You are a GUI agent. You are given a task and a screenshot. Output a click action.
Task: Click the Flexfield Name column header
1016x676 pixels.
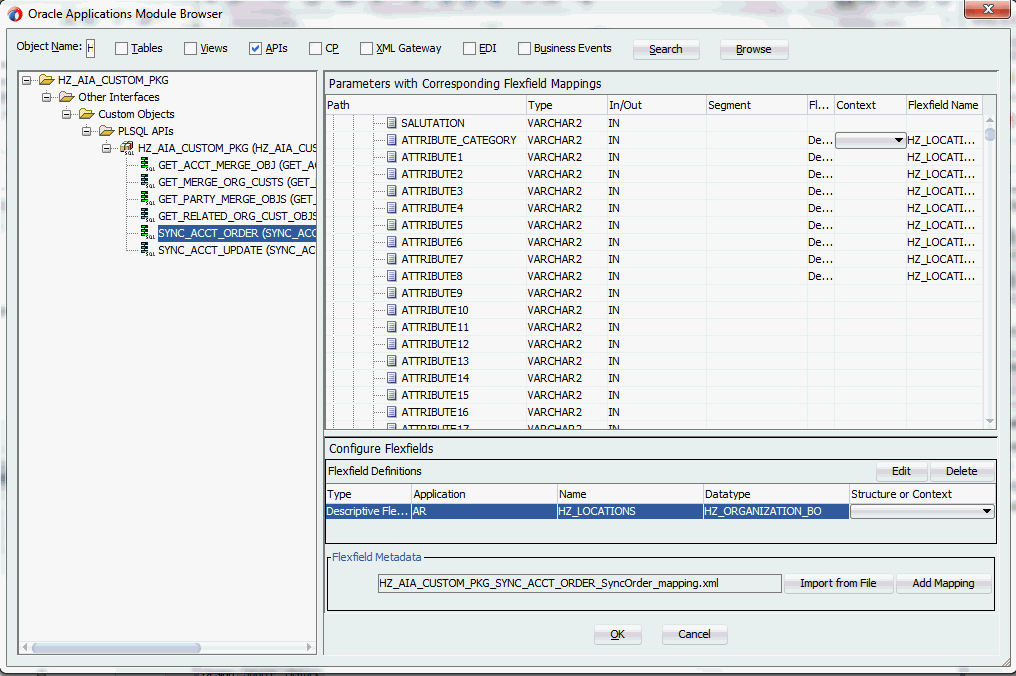tap(943, 105)
